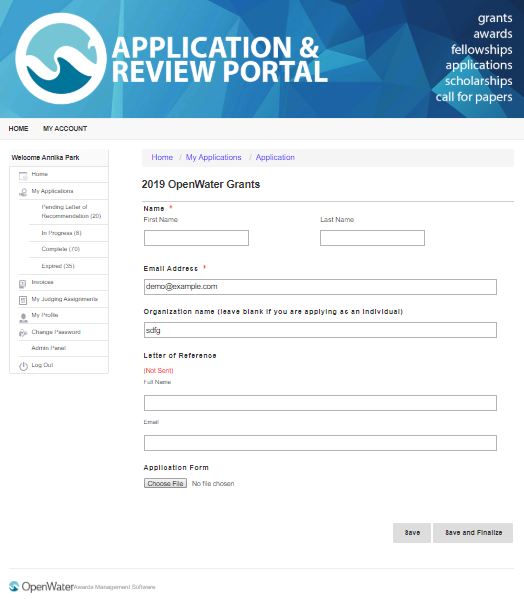Viewport: 524px width, 607px height.
Task: Click the Log Out power icon
Action: 23,366
